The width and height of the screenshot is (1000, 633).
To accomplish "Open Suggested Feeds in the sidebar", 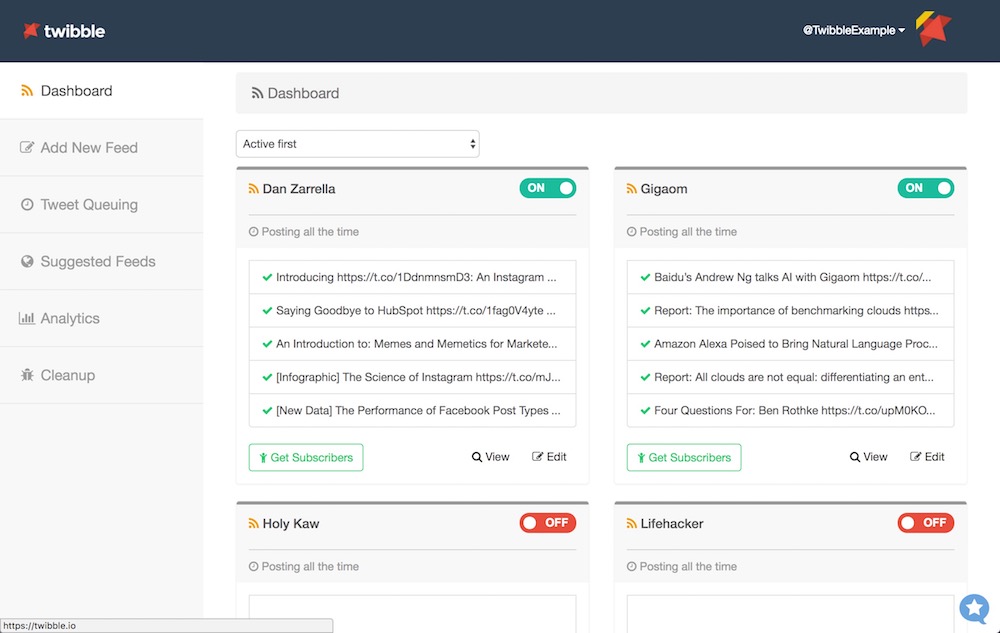I will 101,261.
